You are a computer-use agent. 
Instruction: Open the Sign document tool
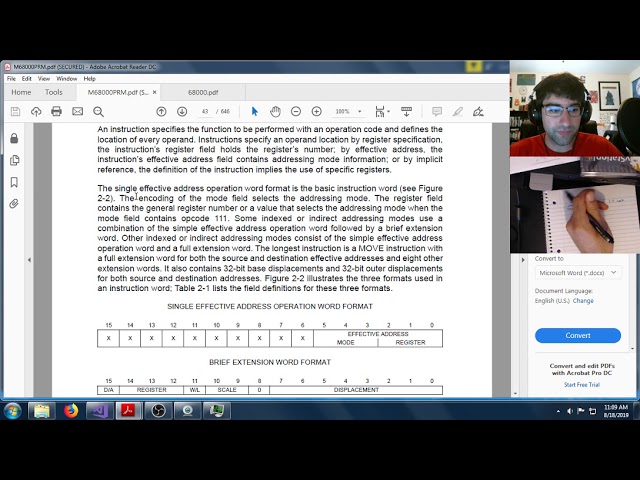(x=478, y=111)
